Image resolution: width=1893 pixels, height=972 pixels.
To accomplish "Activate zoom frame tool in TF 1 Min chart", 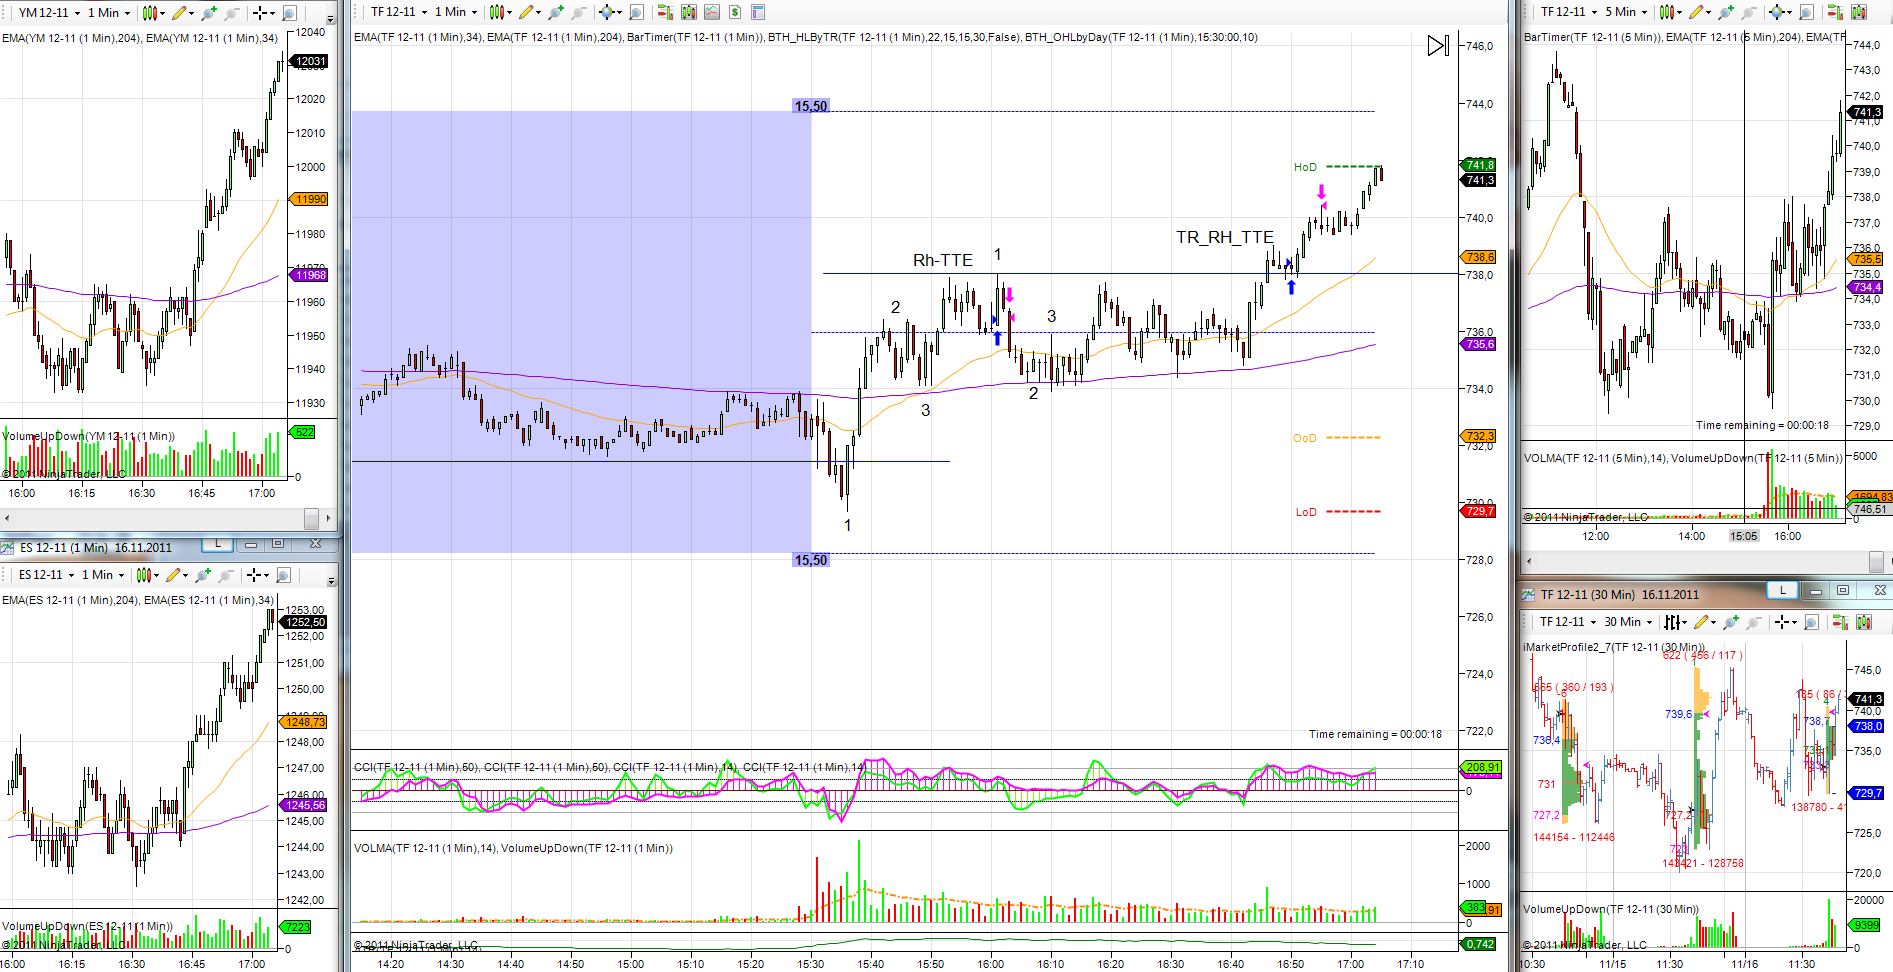I will click(636, 12).
